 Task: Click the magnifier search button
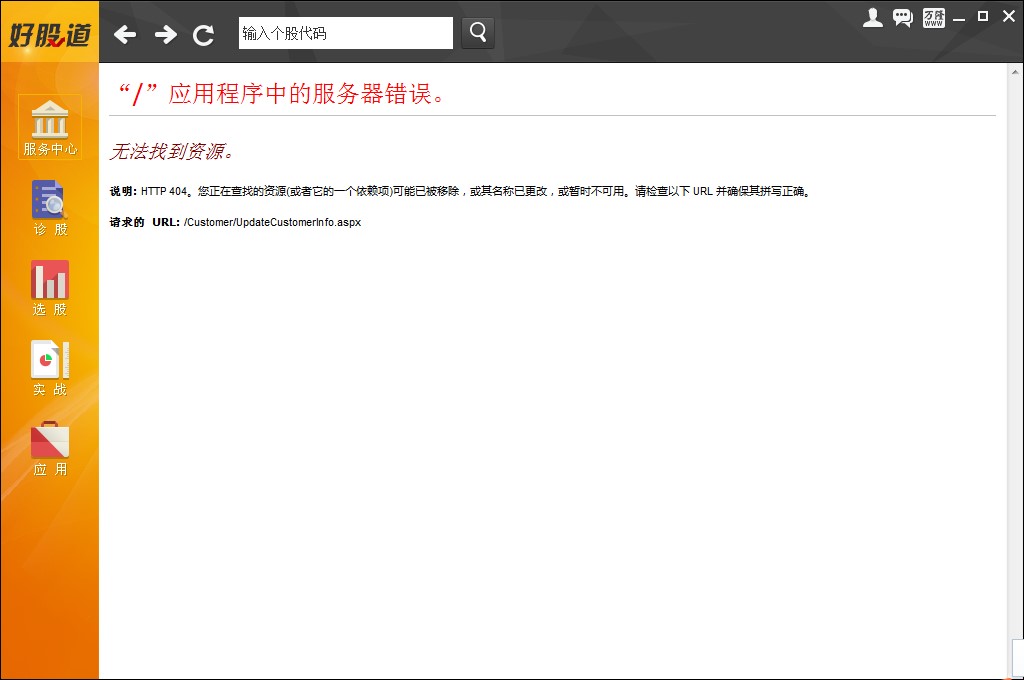click(478, 33)
